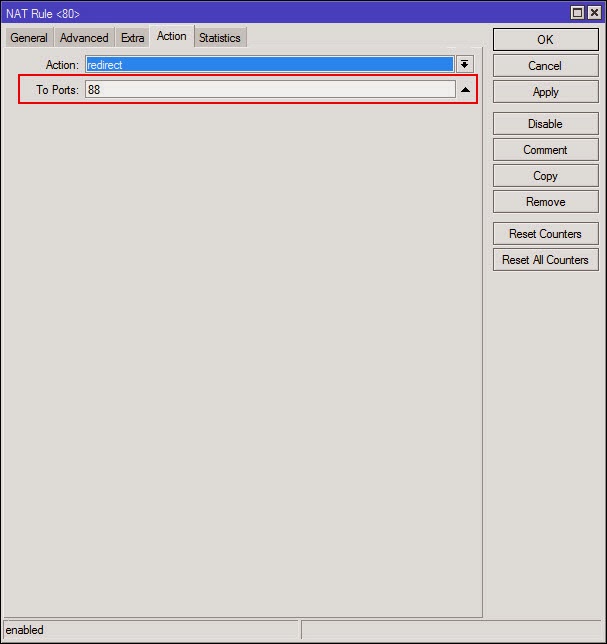Collapse the To Ports field arrow
Screen dimensions: 607x644
(465, 90)
